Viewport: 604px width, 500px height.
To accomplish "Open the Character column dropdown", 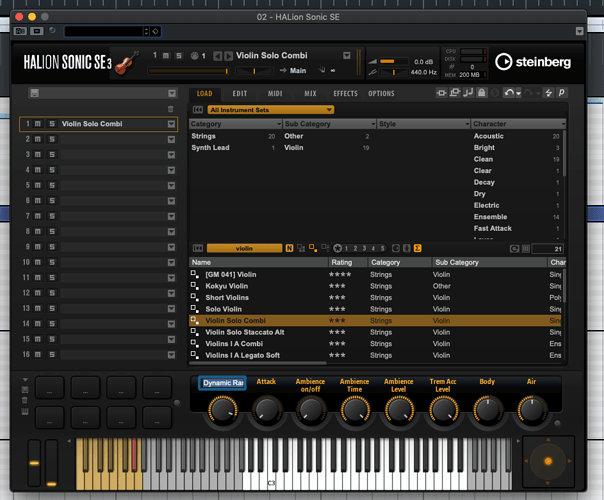I will [563, 124].
